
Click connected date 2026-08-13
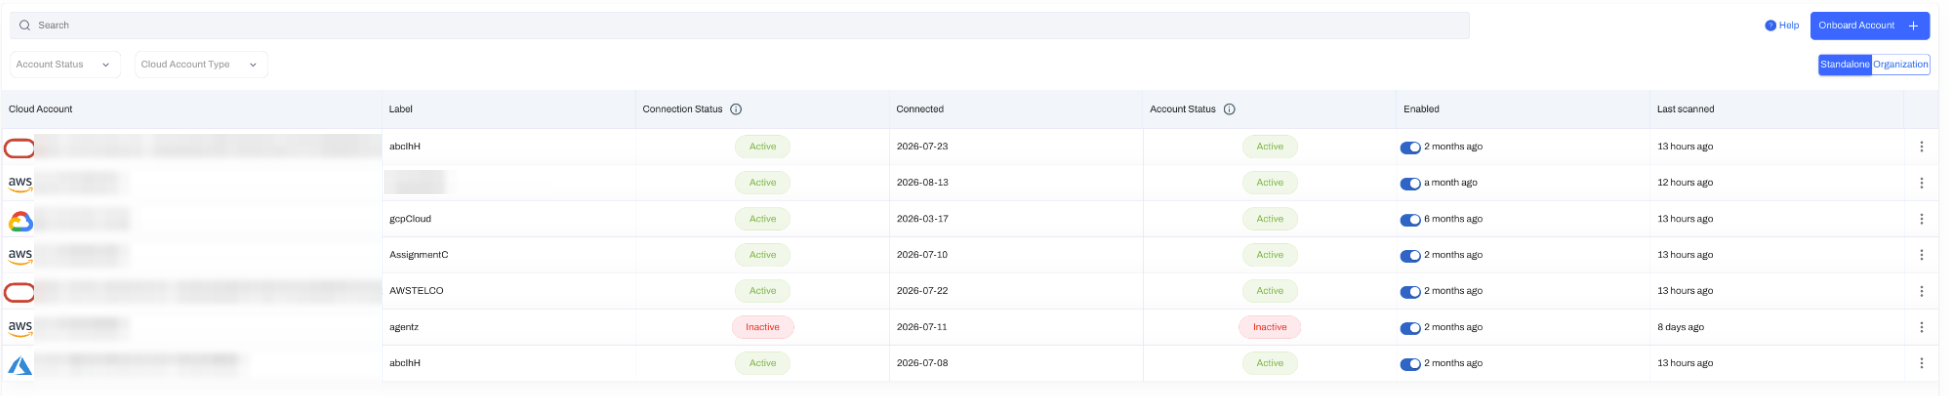pyautogui.click(x=922, y=183)
